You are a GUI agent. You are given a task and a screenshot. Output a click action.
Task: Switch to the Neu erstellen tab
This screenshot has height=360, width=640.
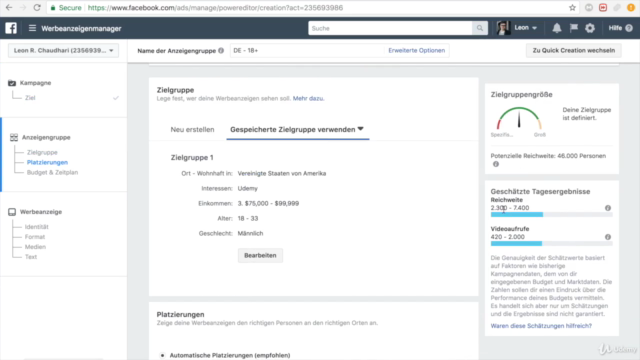[x=192, y=129]
